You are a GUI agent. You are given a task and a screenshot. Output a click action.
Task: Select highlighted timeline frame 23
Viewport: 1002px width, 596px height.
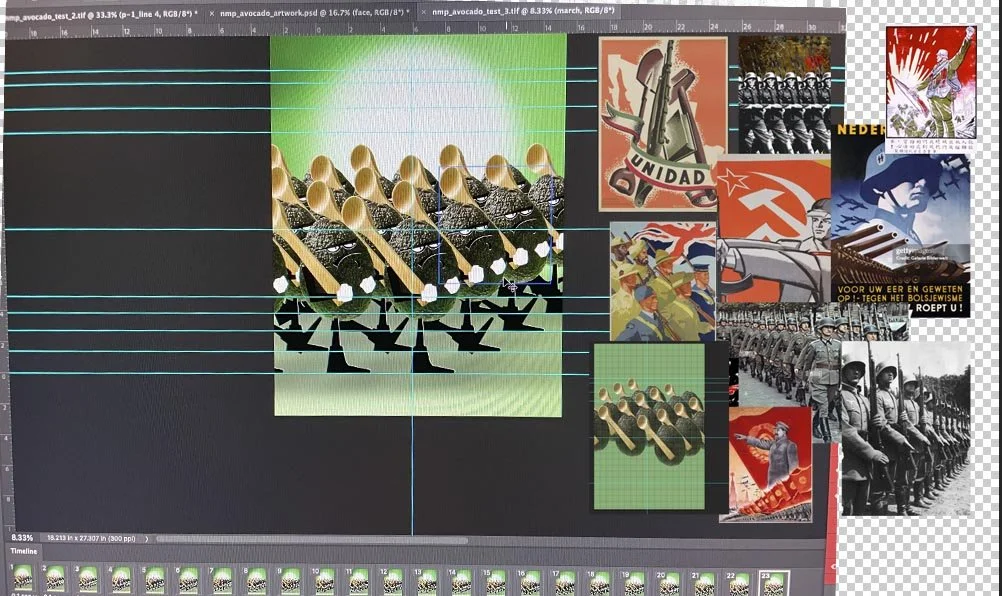pyautogui.click(x=774, y=583)
